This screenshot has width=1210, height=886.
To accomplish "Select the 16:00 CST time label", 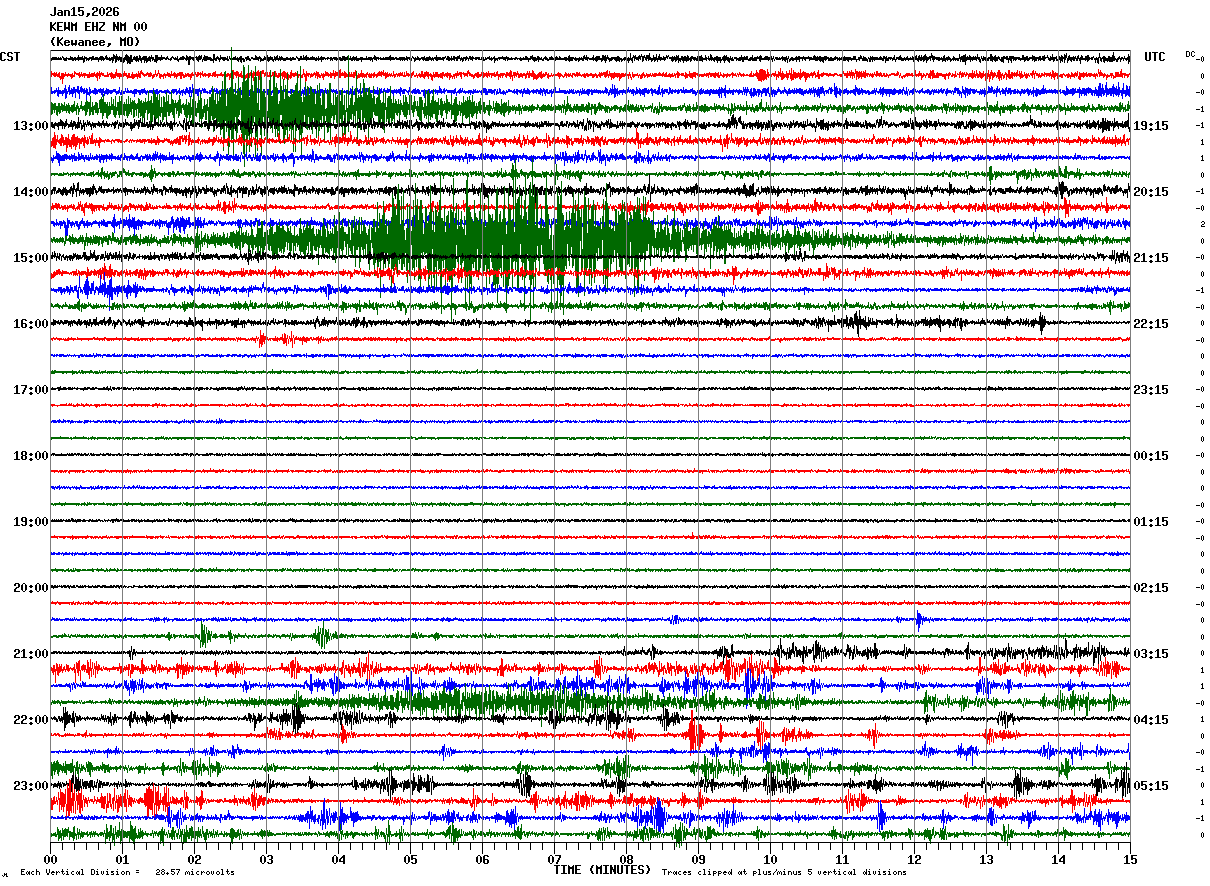I will tap(31, 324).
